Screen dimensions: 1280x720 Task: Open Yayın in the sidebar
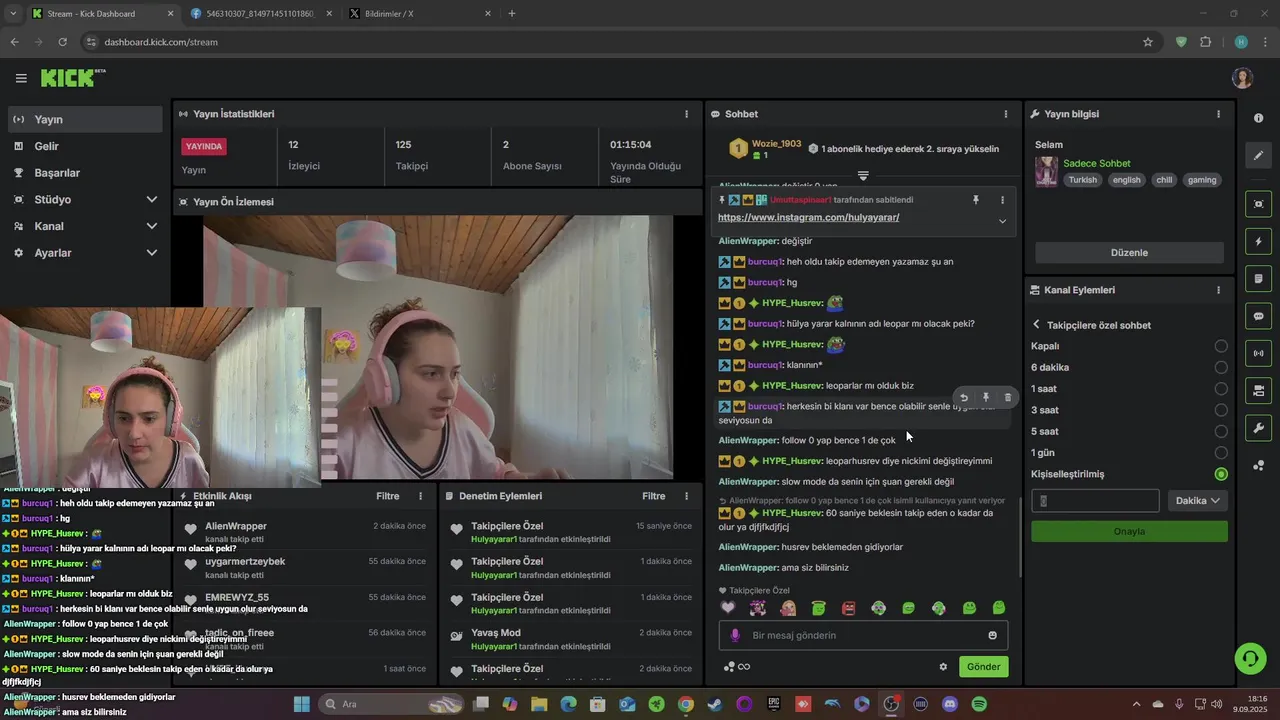[86, 119]
